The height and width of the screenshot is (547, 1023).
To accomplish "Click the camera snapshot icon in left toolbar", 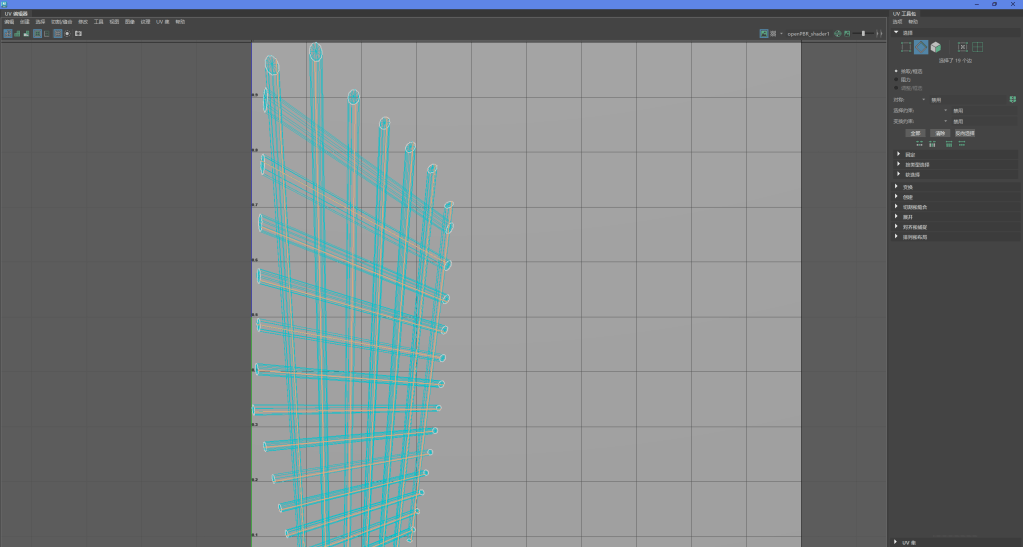I will (x=78, y=33).
